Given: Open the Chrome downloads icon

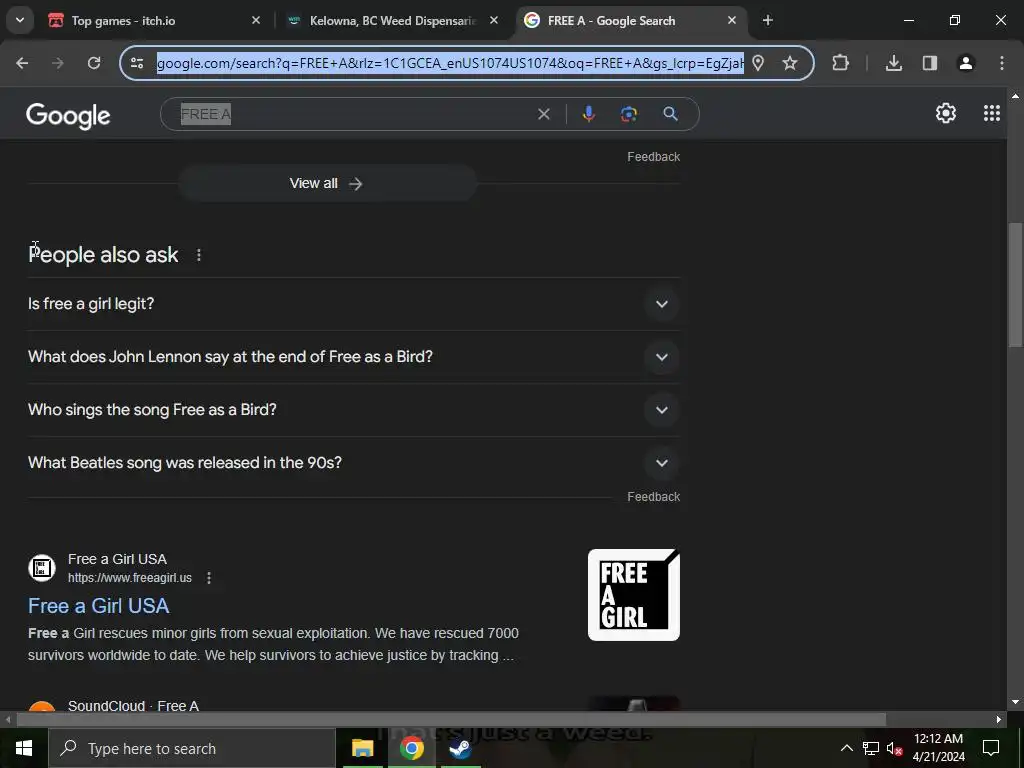Looking at the screenshot, I should point(893,63).
